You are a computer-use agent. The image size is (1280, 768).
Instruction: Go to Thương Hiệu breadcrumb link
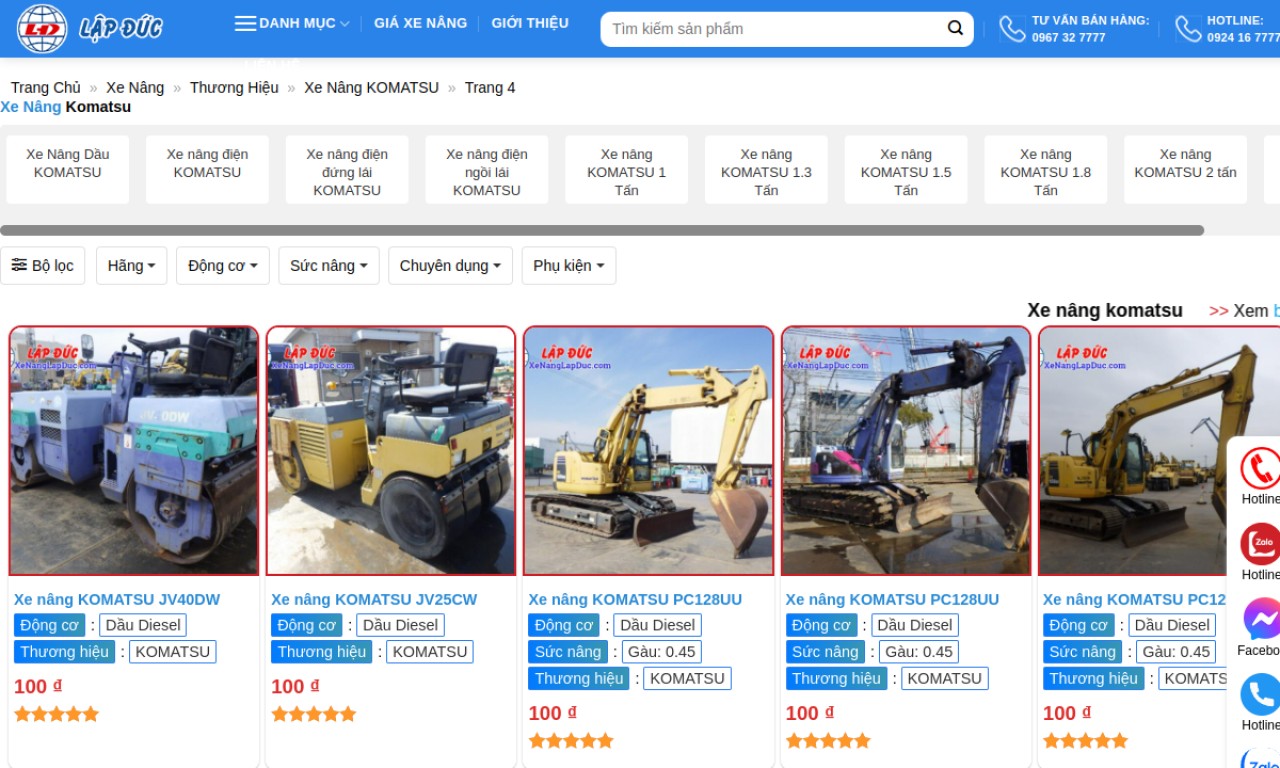tap(234, 88)
